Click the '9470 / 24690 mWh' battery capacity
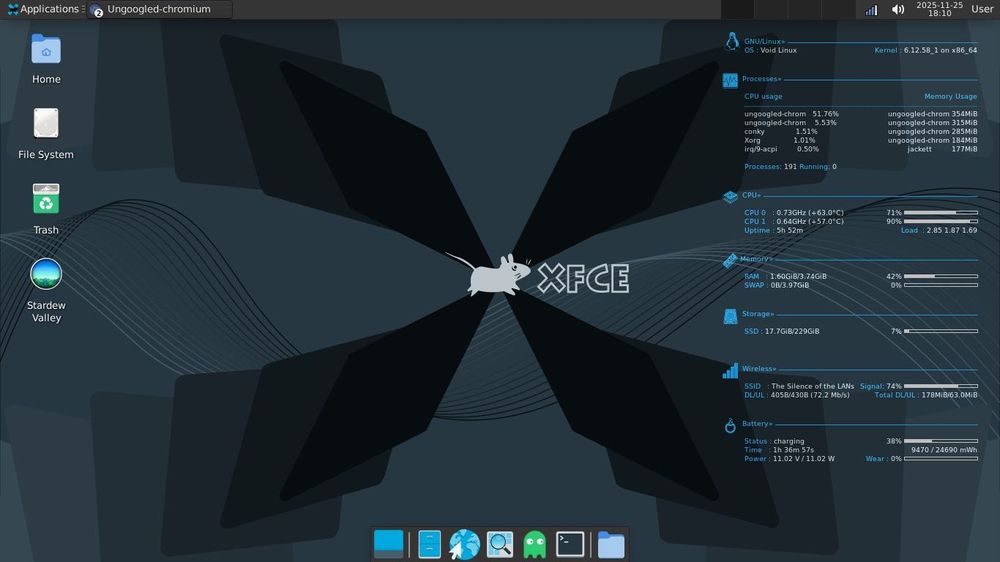The width and height of the screenshot is (1000, 562). click(x=944, y=450)
